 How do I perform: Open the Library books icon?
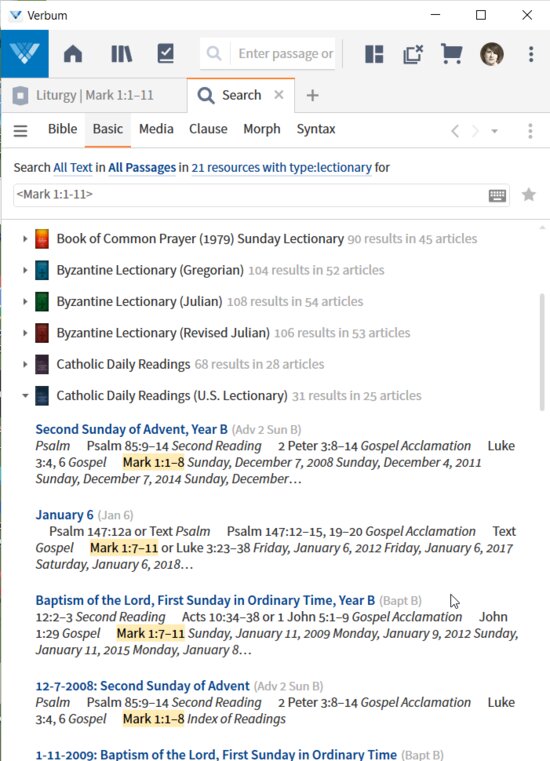click(121, 53)
